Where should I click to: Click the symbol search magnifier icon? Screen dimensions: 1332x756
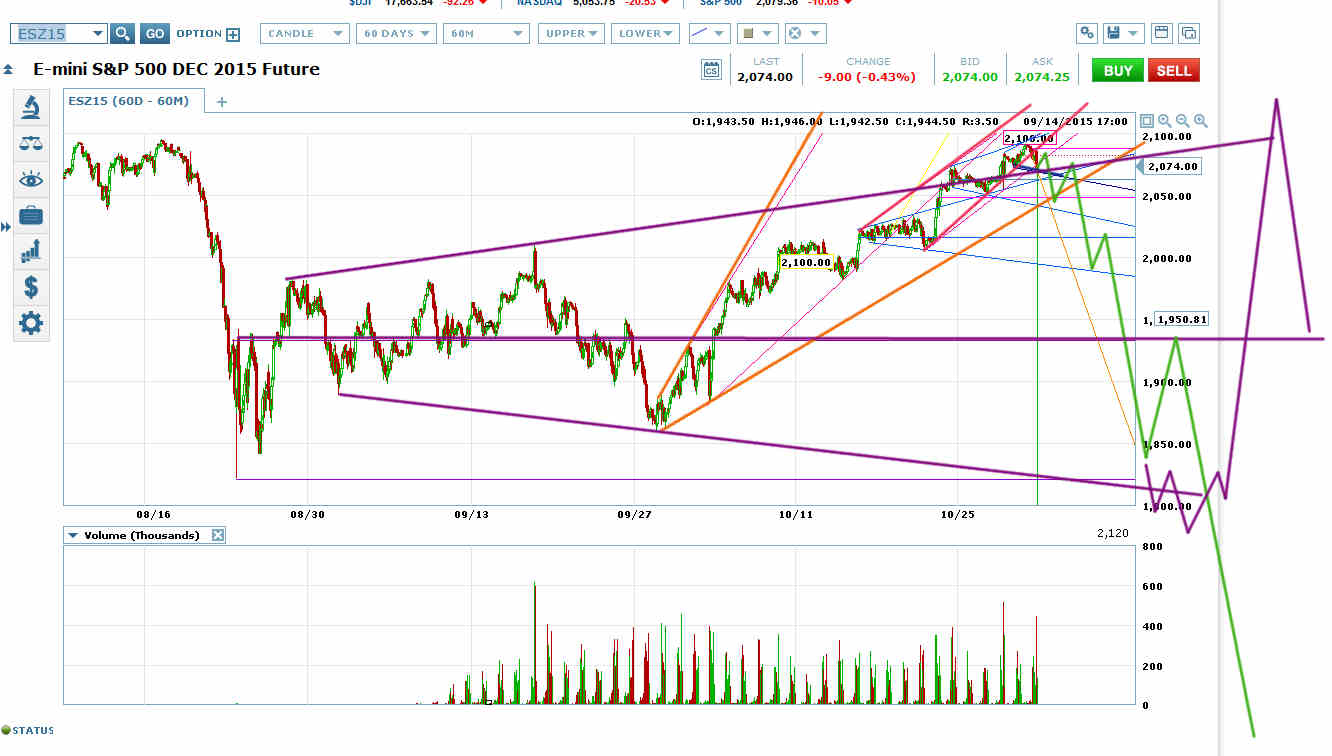[122, 33]
